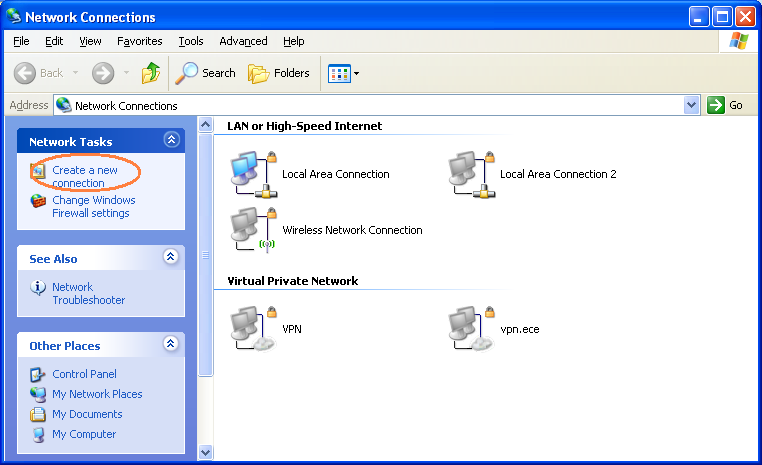Click the Windows Firewall settings icon
Viewport: 762px width, 465px height.
pos(38,201)
